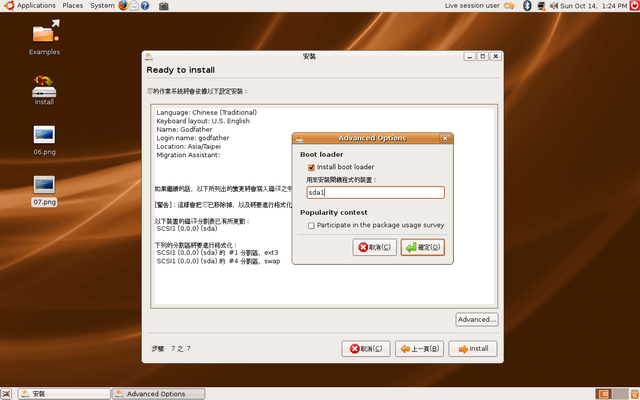This screenshot has height=400, width=640.
Task: Click the Install button
Action: (473, 349)
